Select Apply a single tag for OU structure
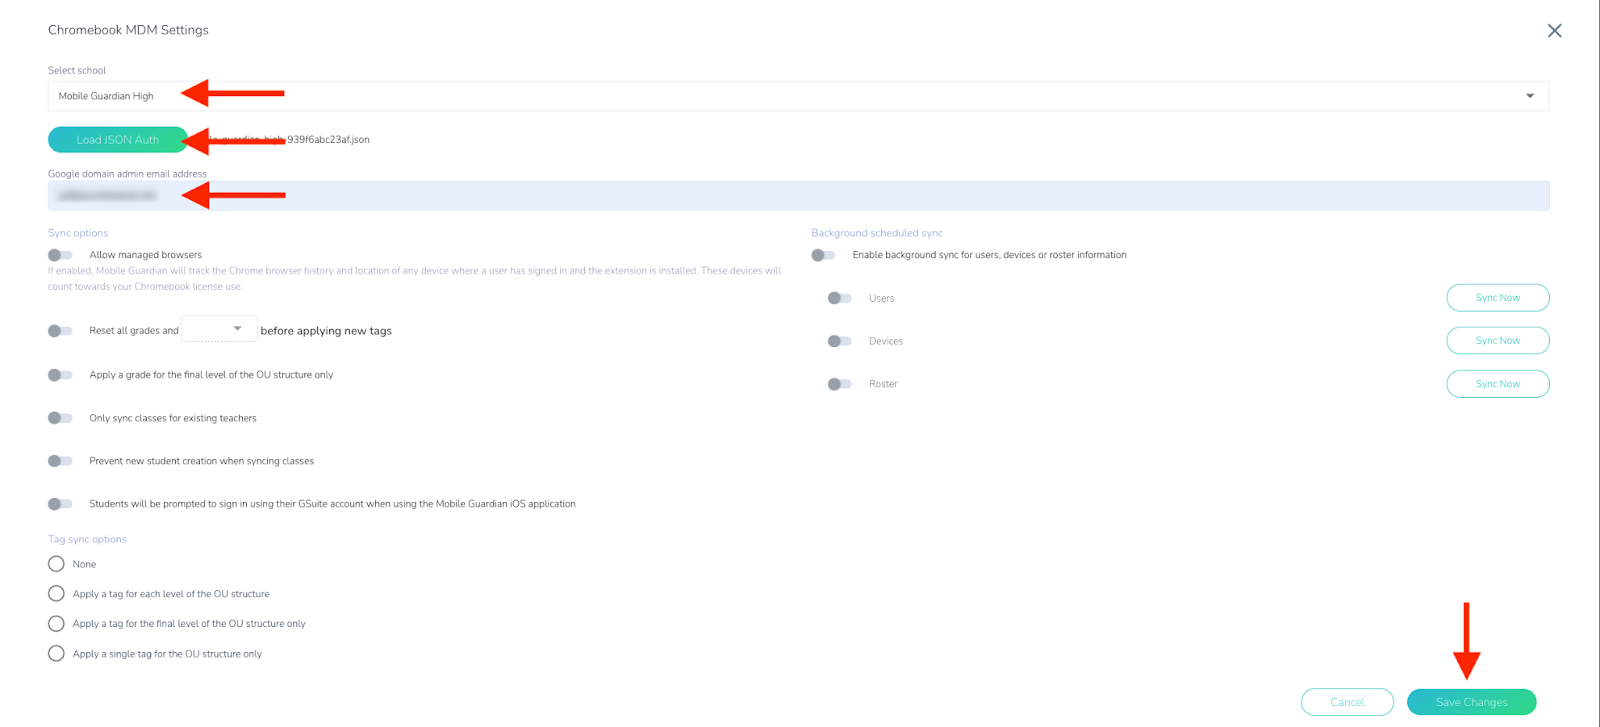The height and width of the screenshot is (727, 1600). 56,654
